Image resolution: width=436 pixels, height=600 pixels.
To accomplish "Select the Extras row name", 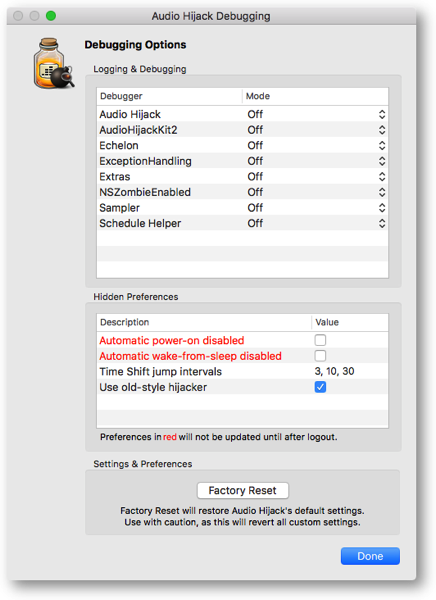I will point(115,176).
